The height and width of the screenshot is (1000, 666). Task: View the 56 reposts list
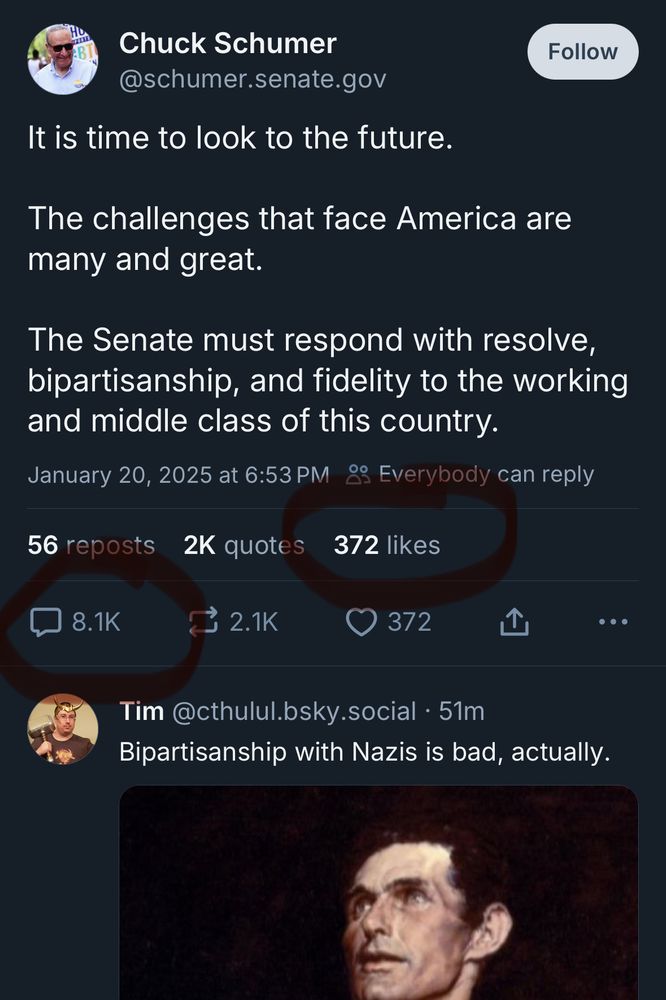coord(91,545)
